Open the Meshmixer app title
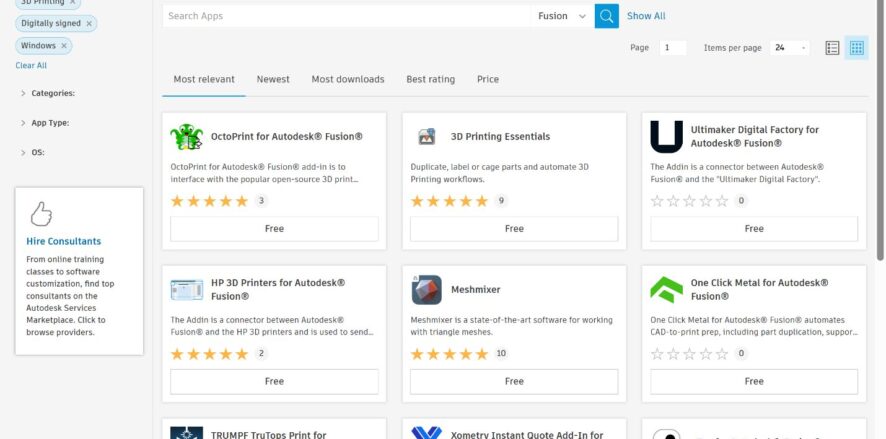 pos(475,290)
